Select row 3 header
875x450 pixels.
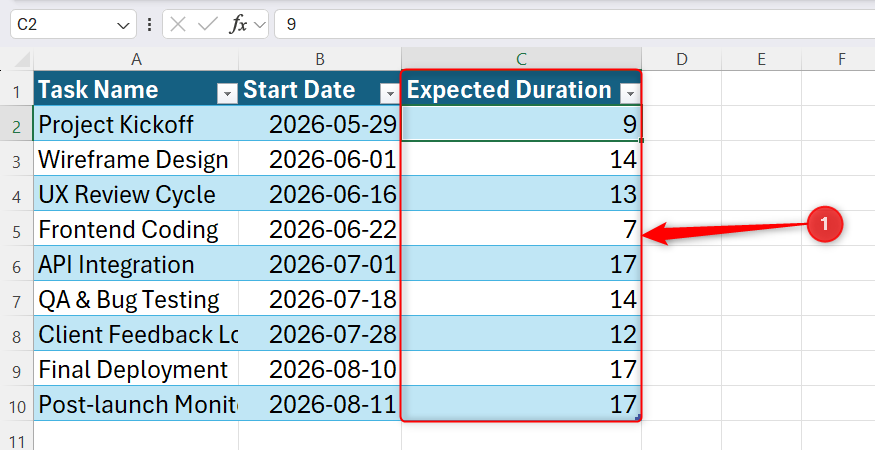point(17,161)
